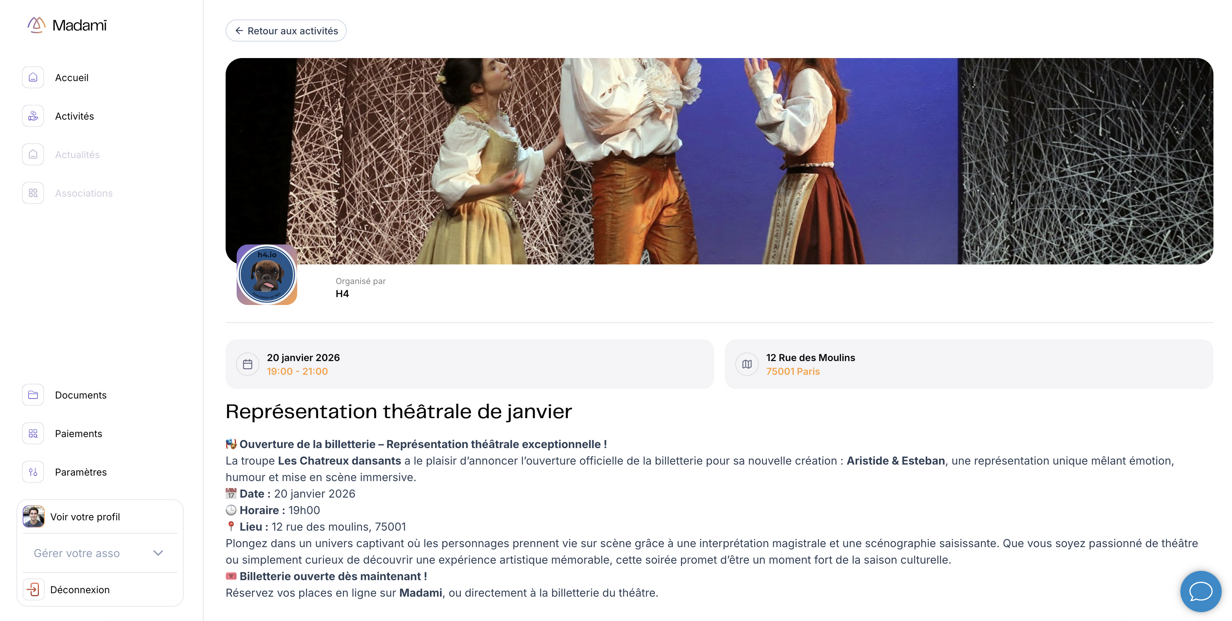Click the calendar icon beside the event date
1232x621 pixels.
(x=247, y=364)
